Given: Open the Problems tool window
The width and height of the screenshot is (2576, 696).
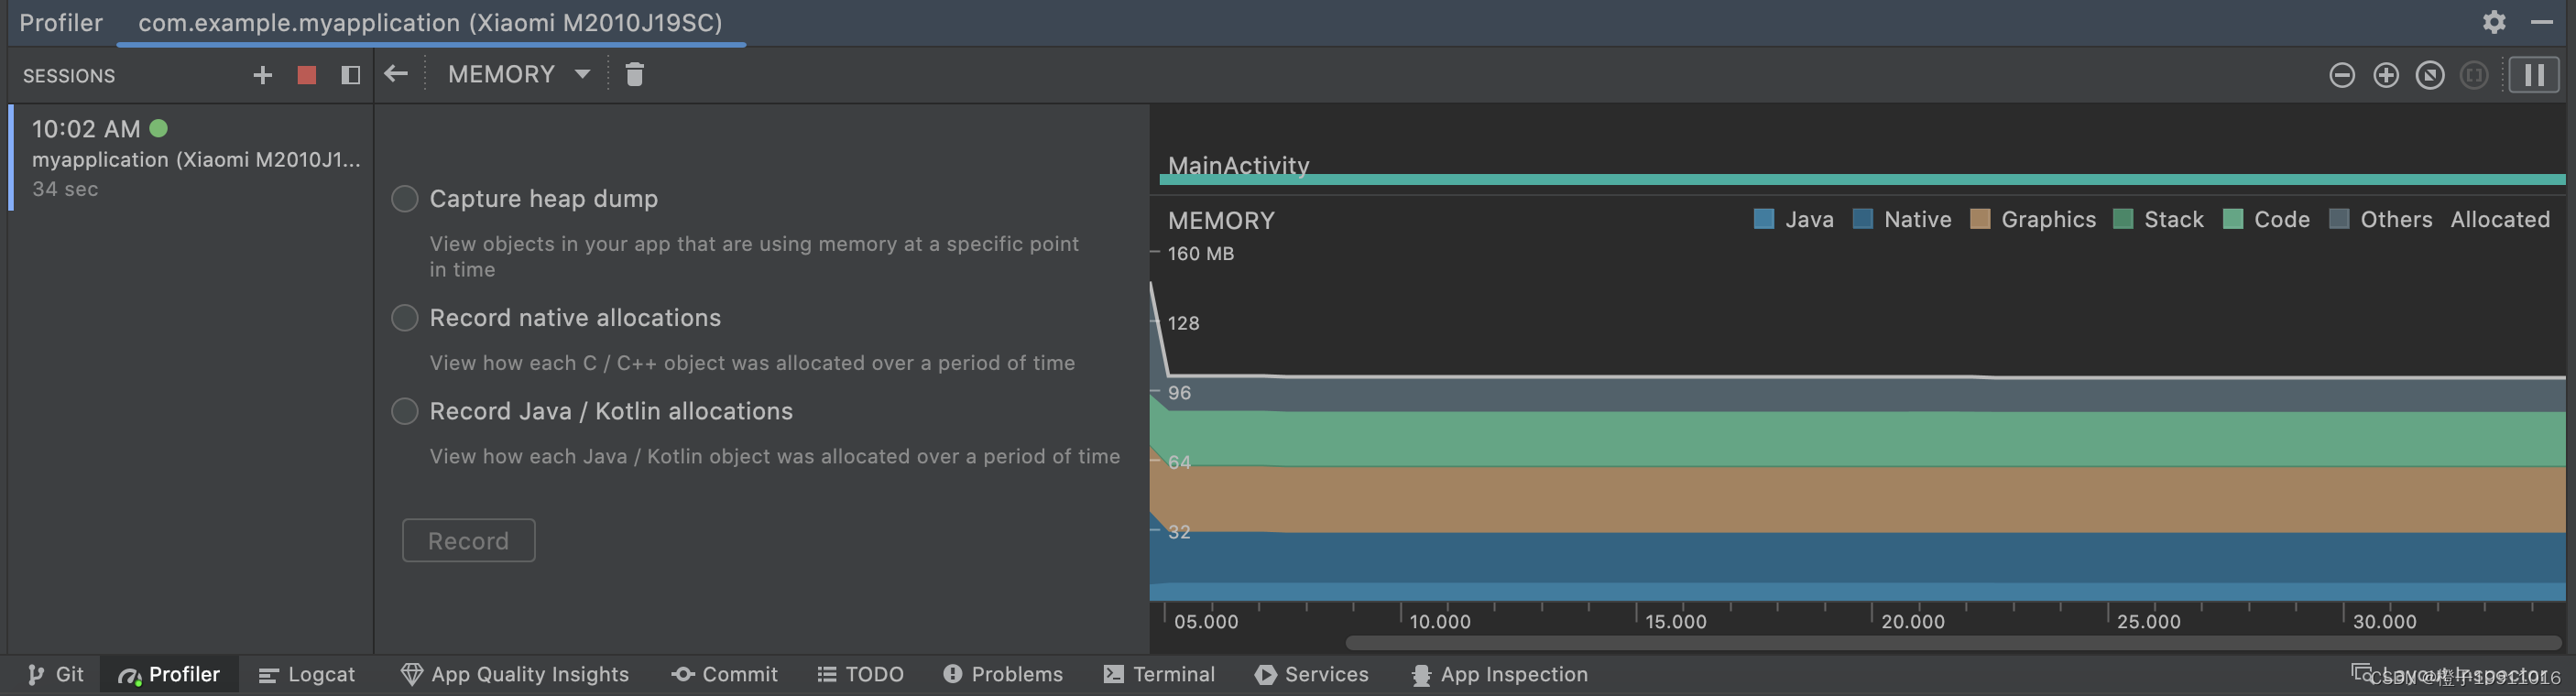Looking at the screenshot, I should click(x=1002, y=675).
